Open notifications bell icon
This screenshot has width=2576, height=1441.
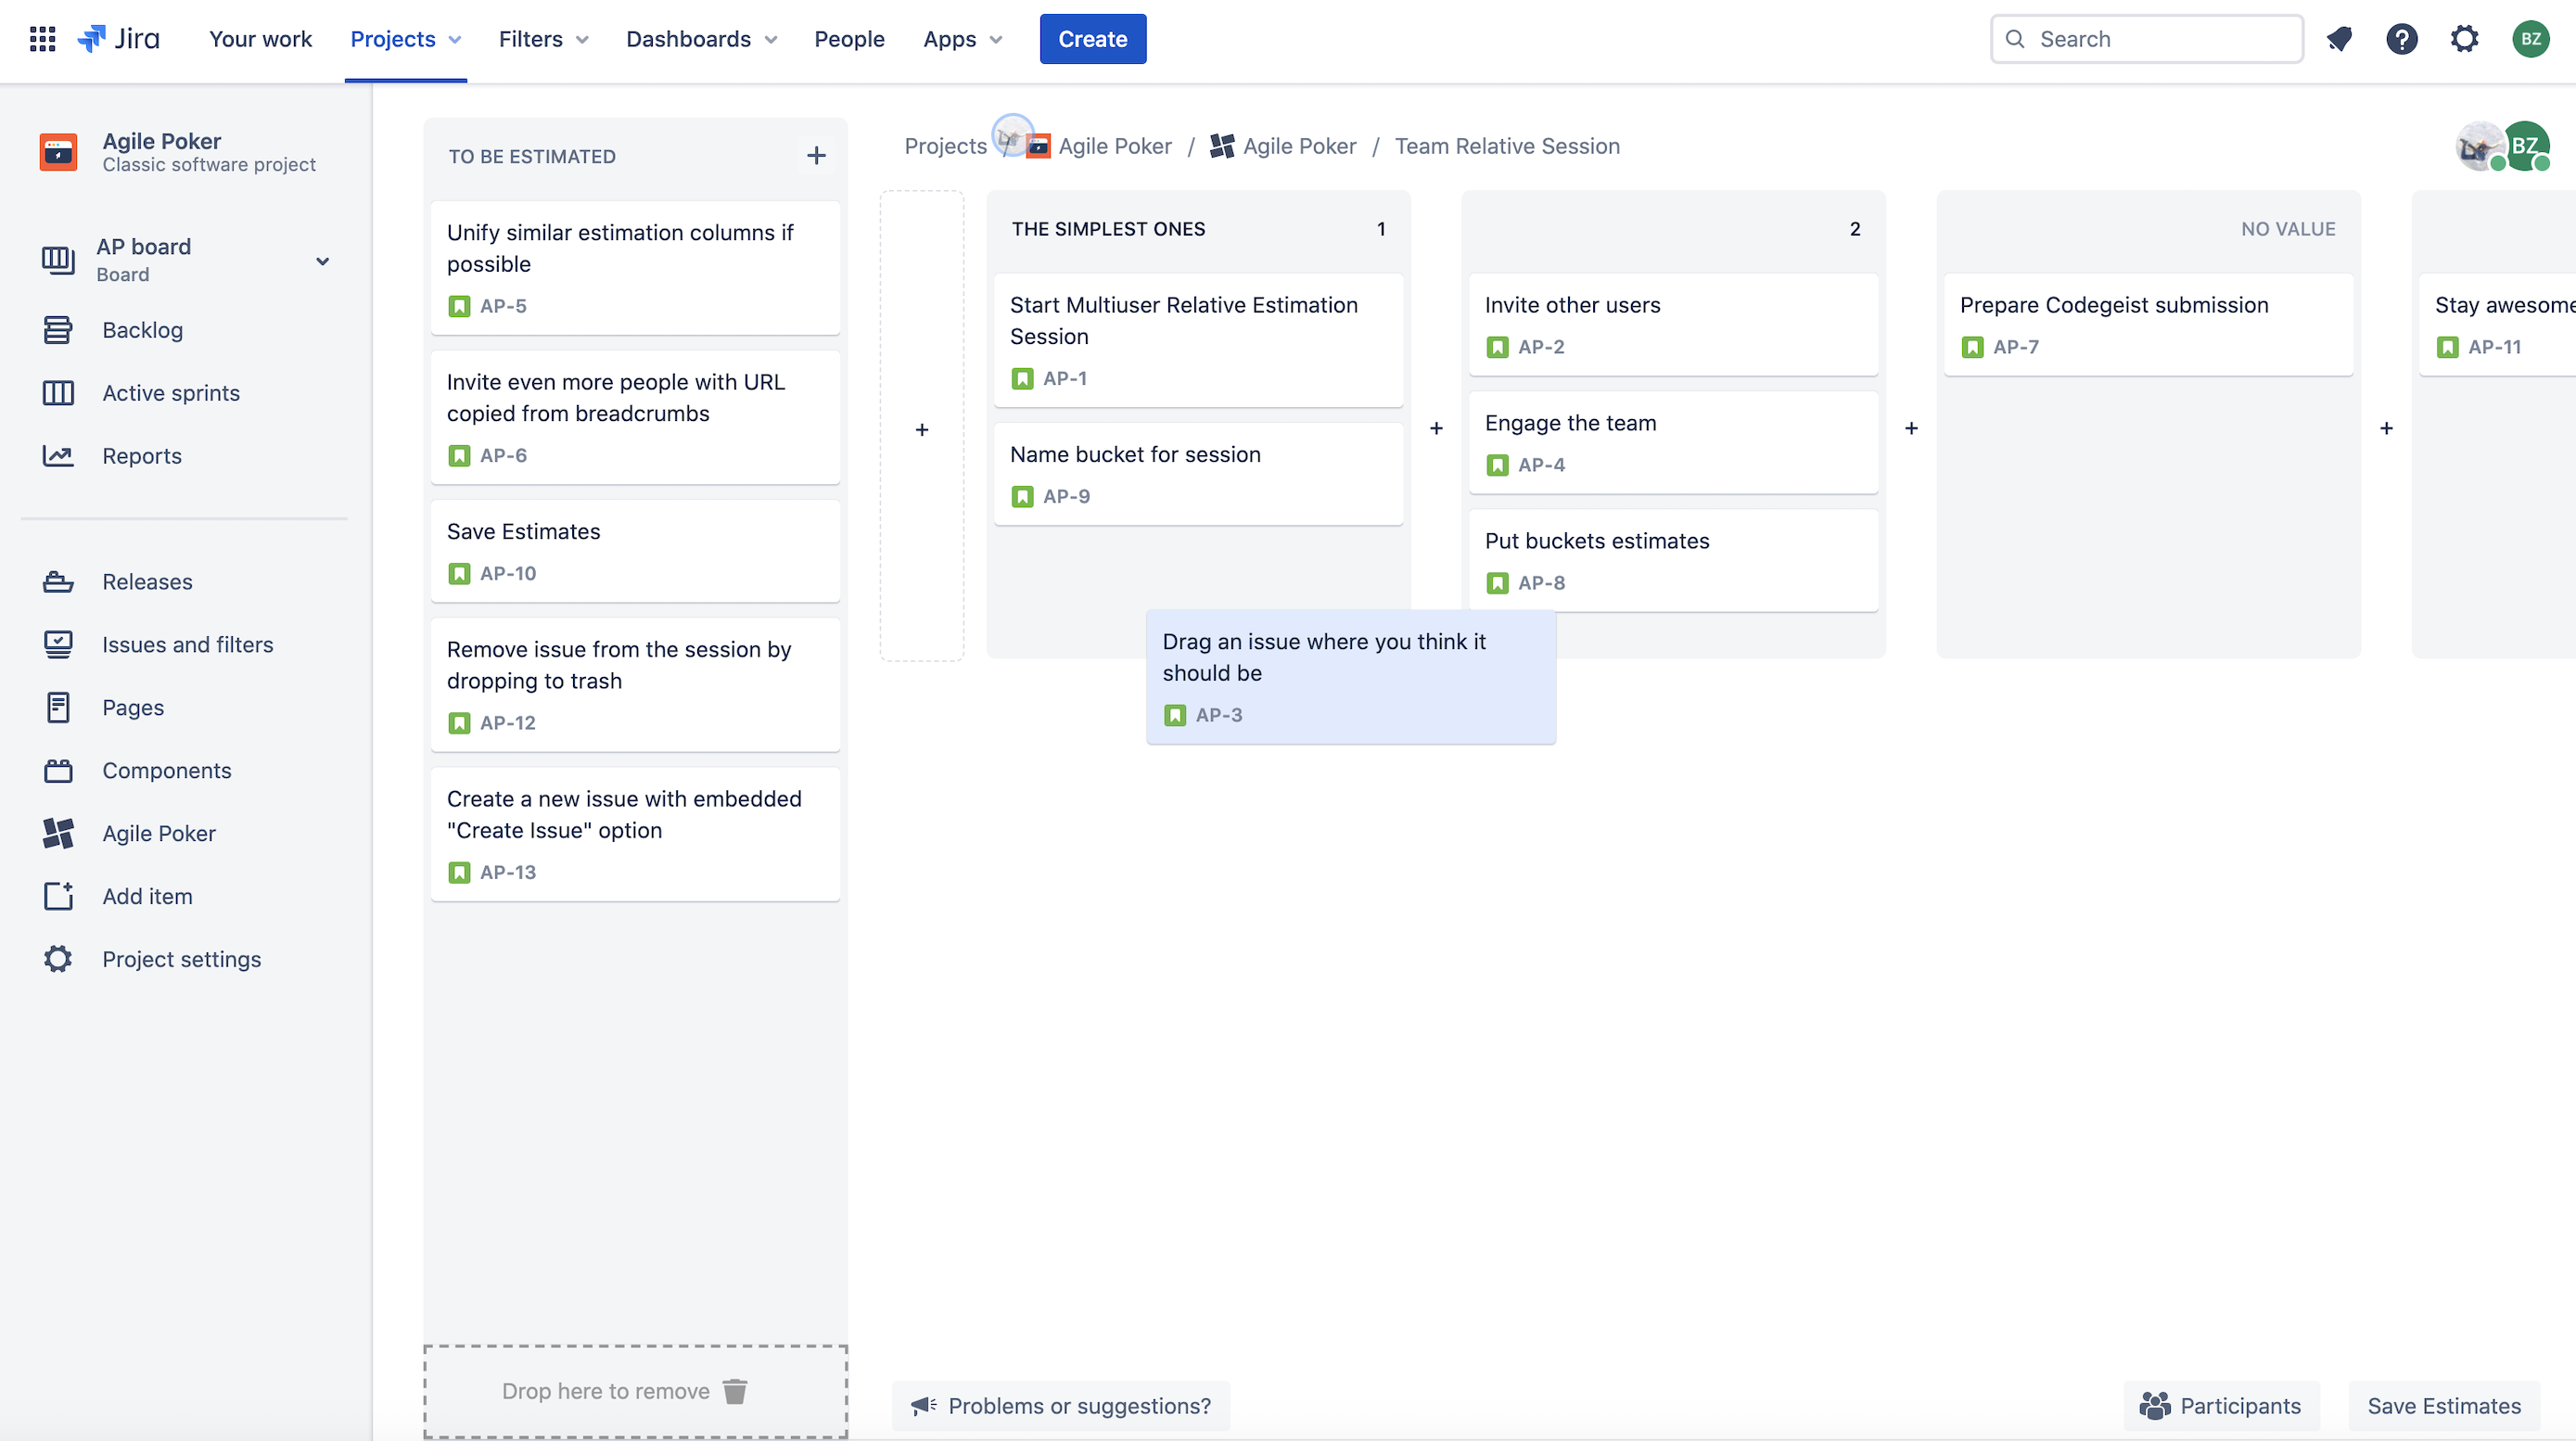pyautogui.click(x=2339, y=39)
